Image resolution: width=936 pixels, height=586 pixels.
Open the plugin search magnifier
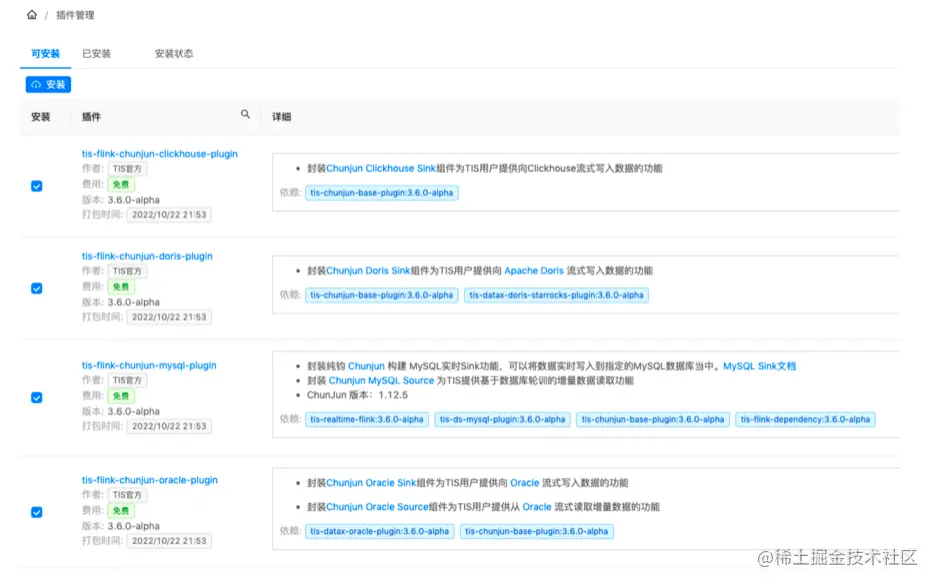(x=245, y=115)
